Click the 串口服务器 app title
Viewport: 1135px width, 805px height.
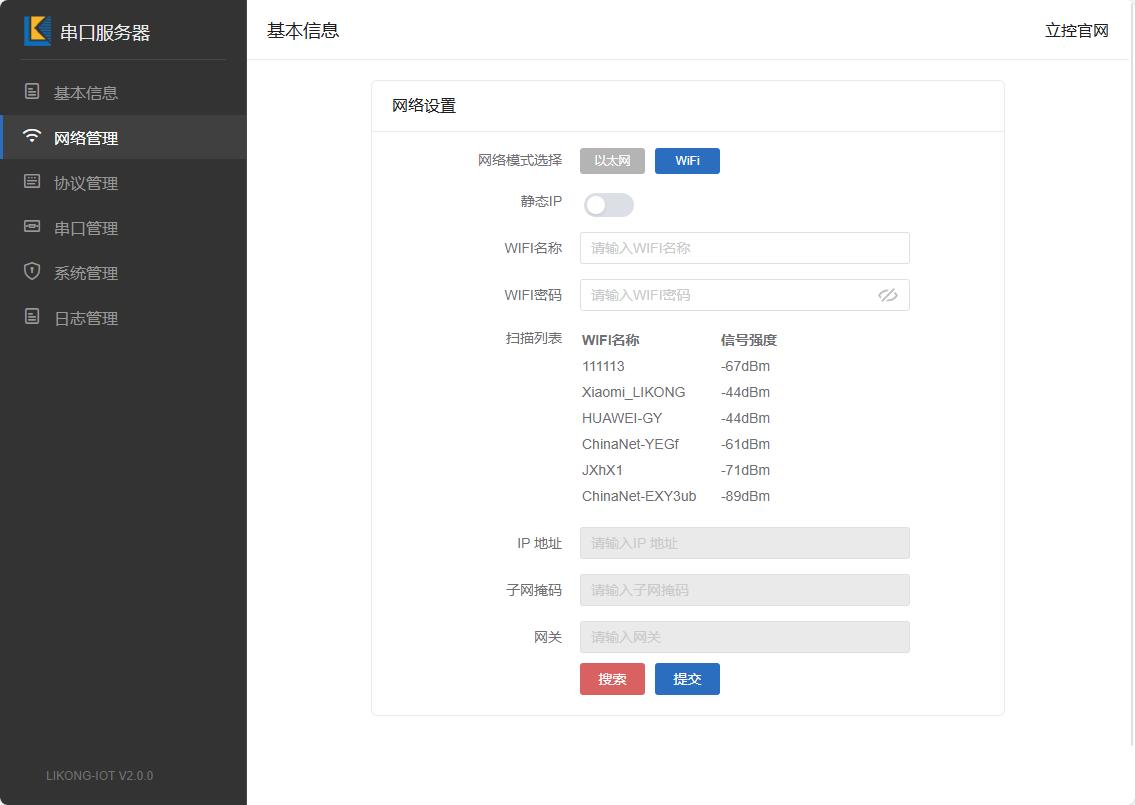coord(105,33)
